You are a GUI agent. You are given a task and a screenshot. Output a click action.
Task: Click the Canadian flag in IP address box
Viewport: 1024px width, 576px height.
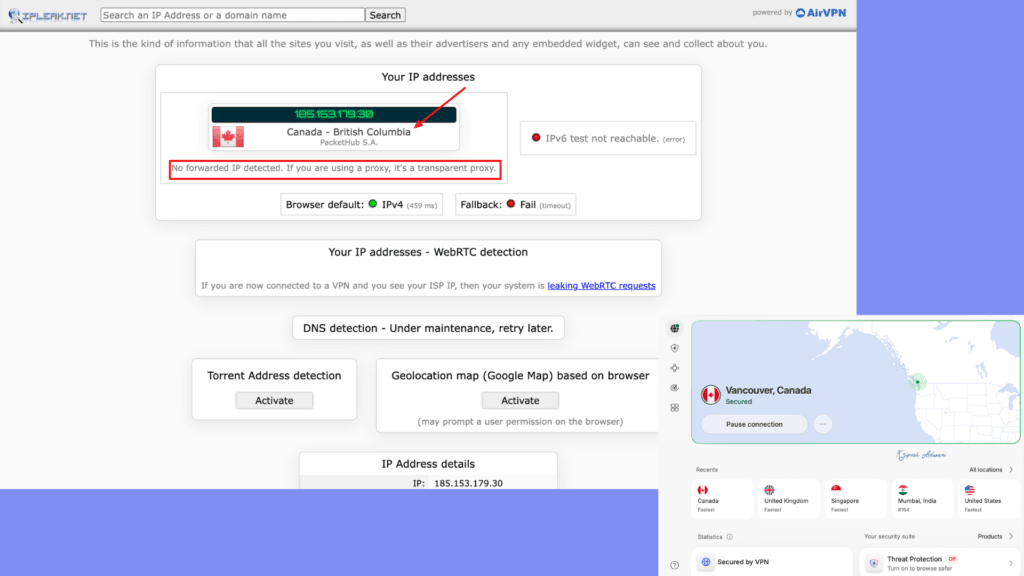[228, 136]
